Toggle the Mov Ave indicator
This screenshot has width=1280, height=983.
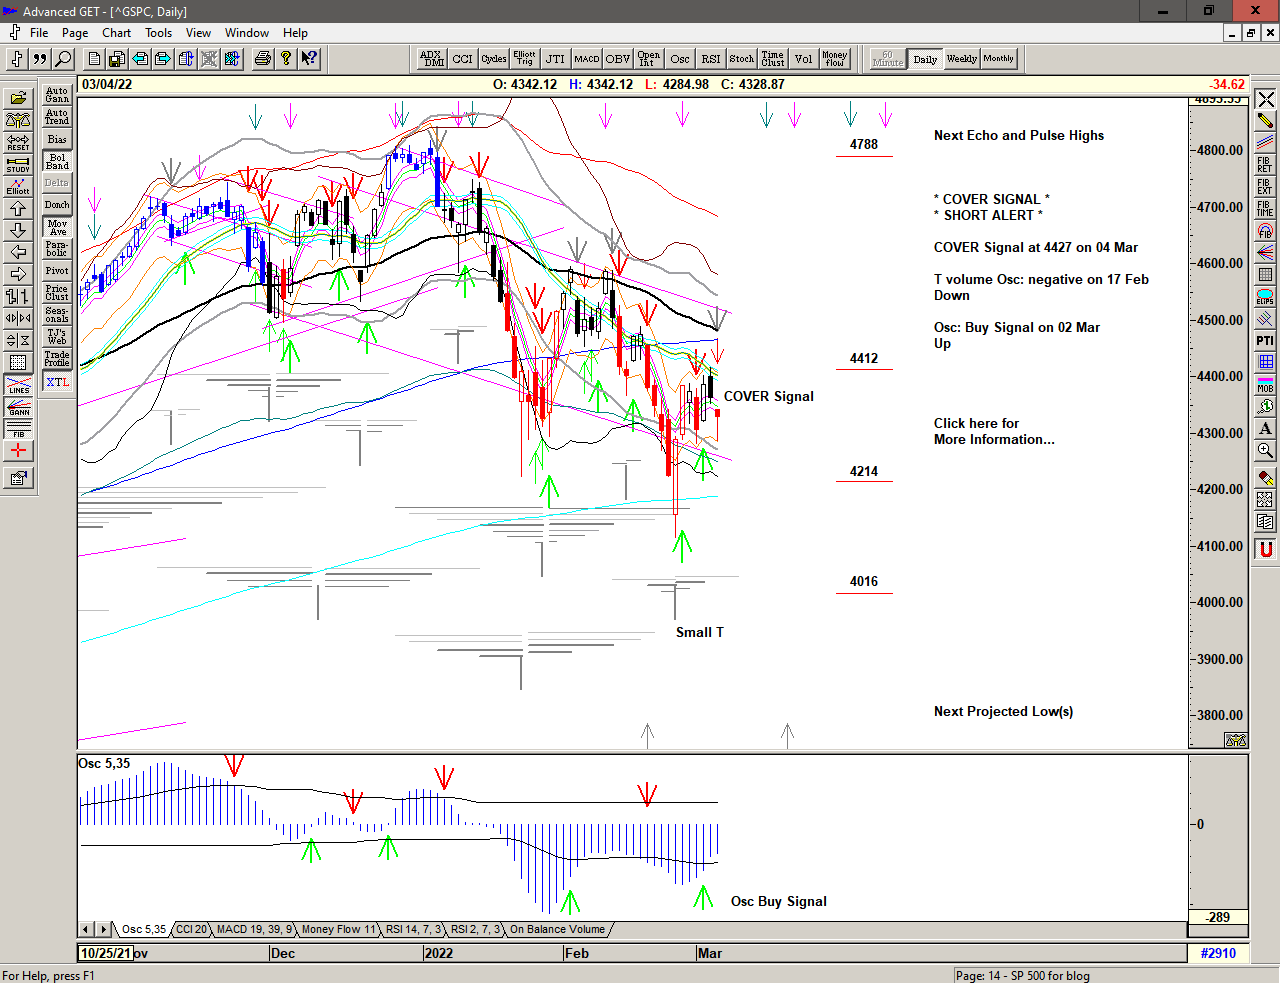57,227
